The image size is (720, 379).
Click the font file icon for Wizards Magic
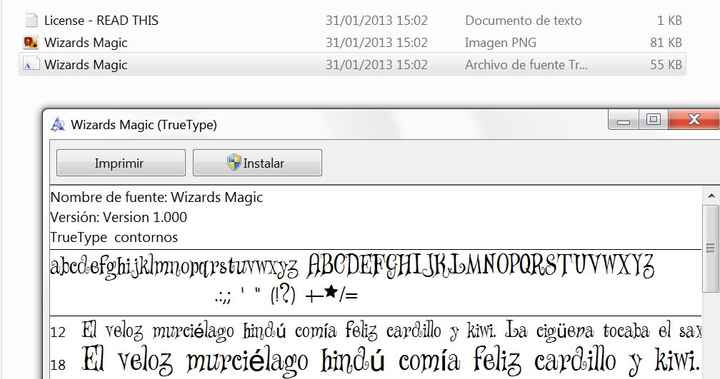coord(31,64)
